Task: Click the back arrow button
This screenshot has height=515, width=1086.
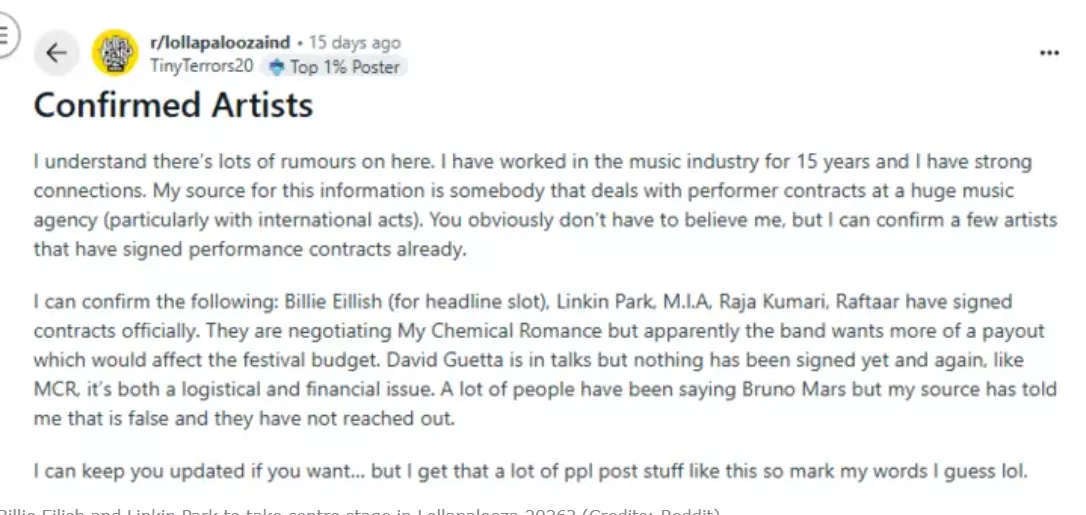Action: click(x=56, y=53)
